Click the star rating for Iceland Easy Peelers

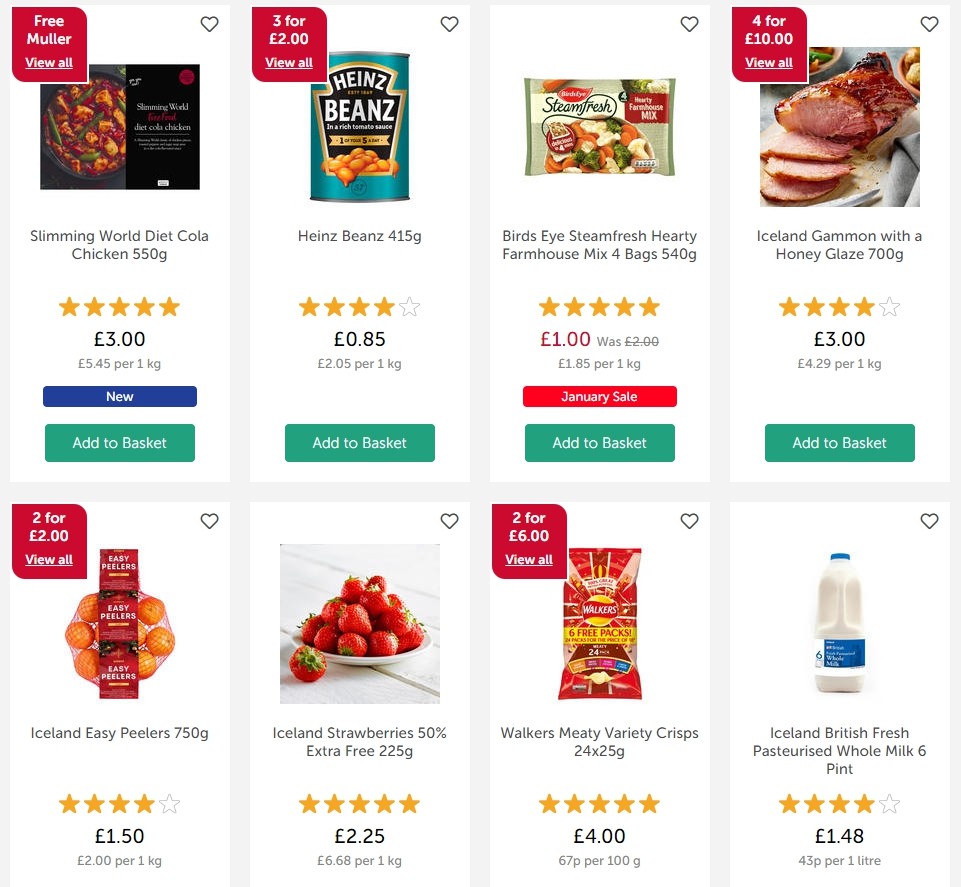coord(120,803)
